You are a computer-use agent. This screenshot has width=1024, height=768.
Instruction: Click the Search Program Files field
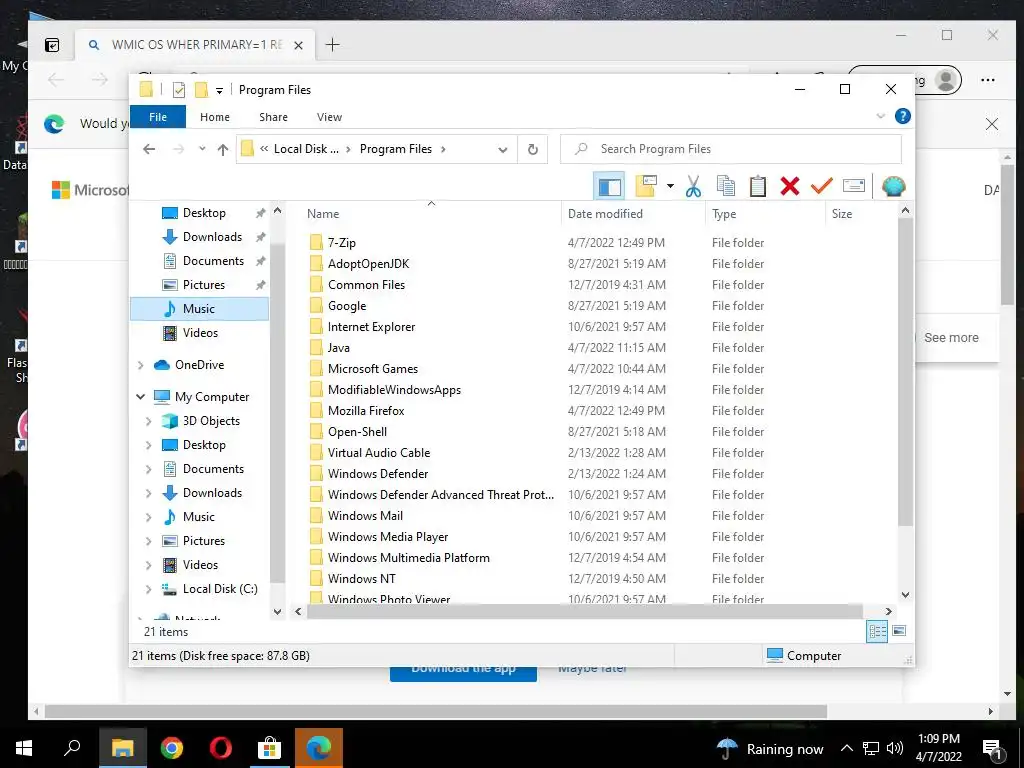pos(731,149)
